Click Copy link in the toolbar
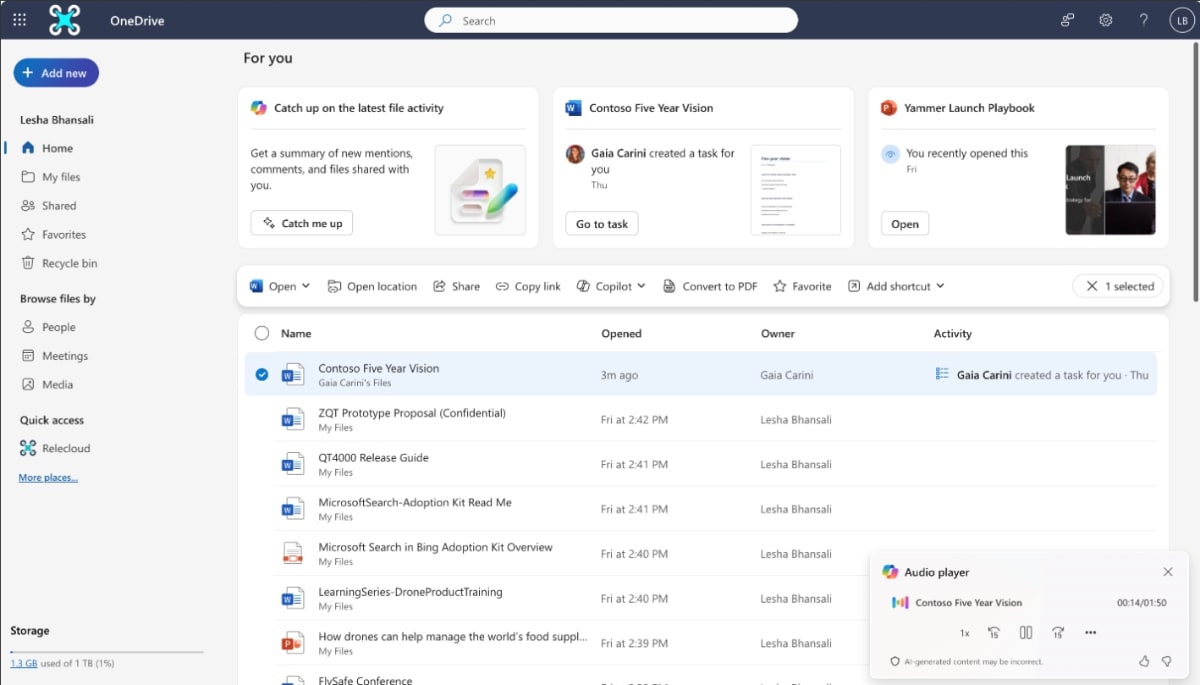 [x=528, y=286]
